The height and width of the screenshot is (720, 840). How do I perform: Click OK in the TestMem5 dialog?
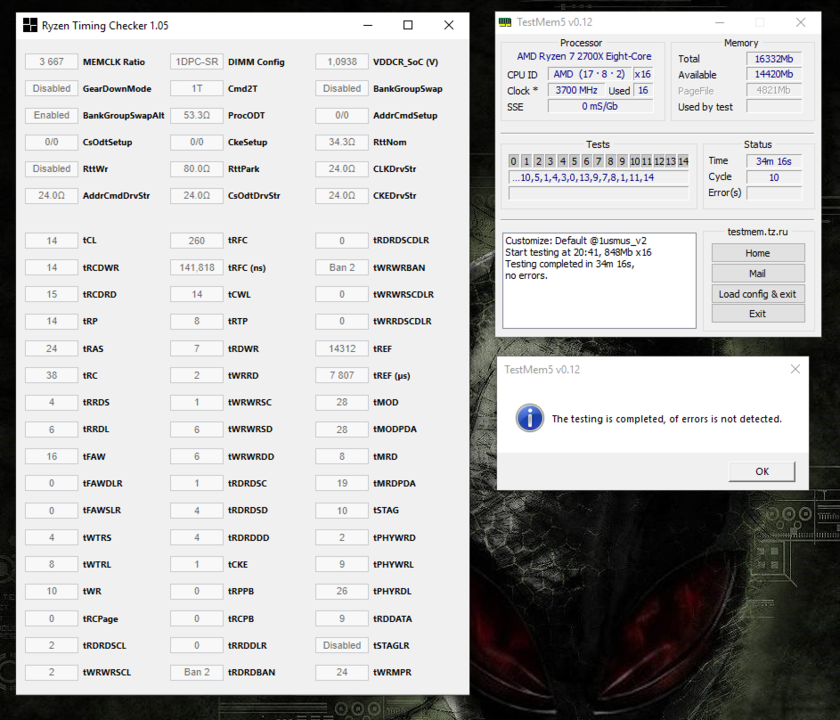tap(762, 471)
